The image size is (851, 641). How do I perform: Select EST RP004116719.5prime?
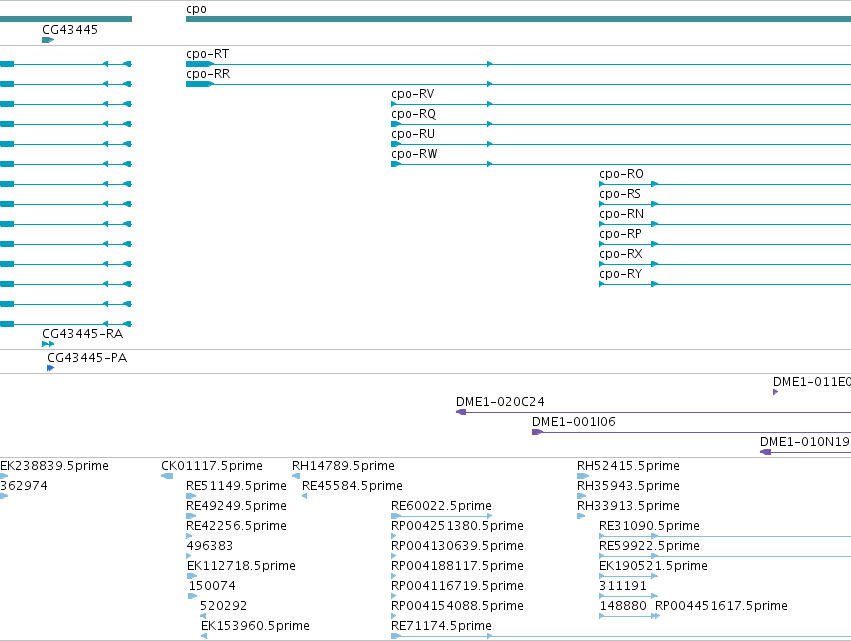click(x=458, y=587)
